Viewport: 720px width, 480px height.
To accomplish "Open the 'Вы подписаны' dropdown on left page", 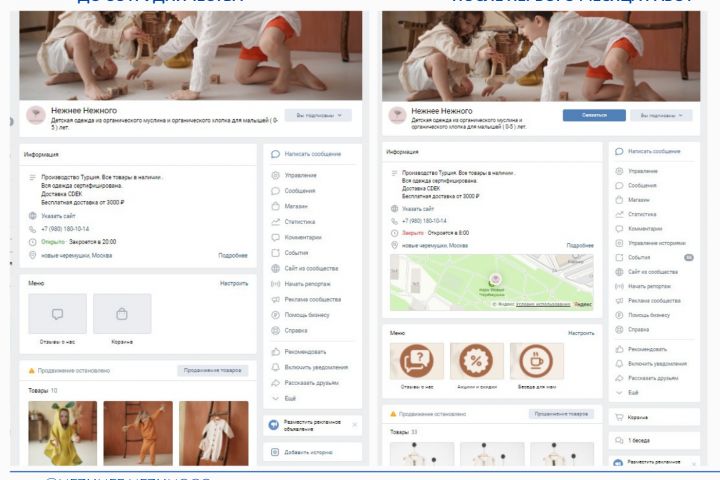I will (x=318, y=115).
